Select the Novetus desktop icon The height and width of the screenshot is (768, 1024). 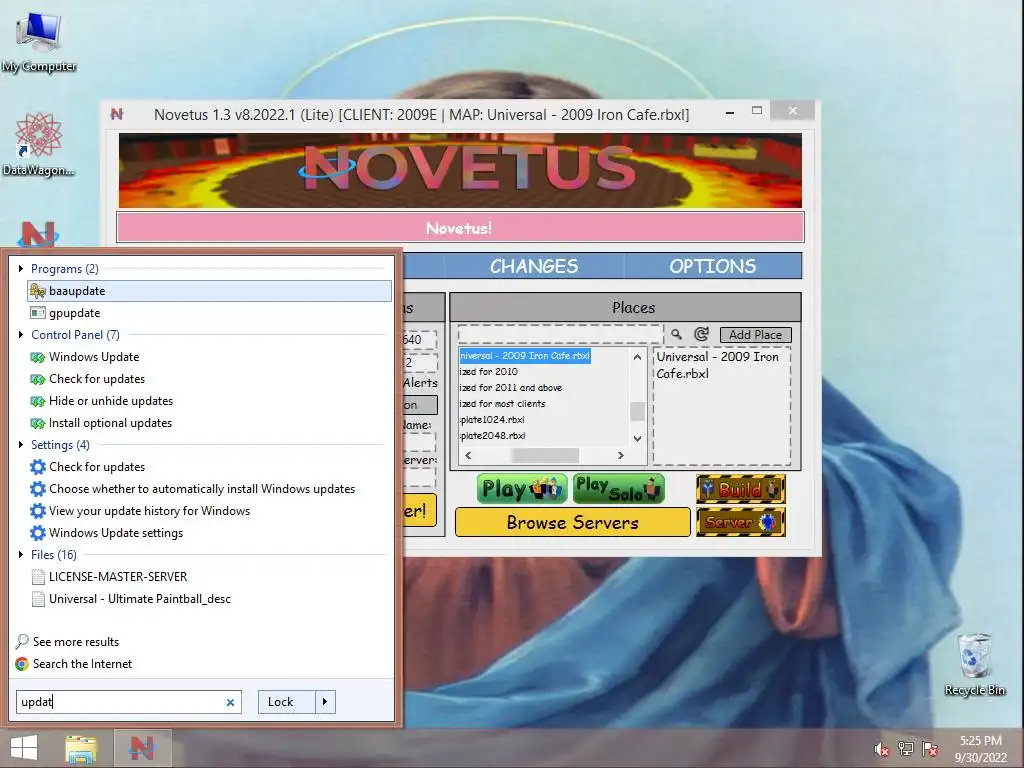point(38,234)
